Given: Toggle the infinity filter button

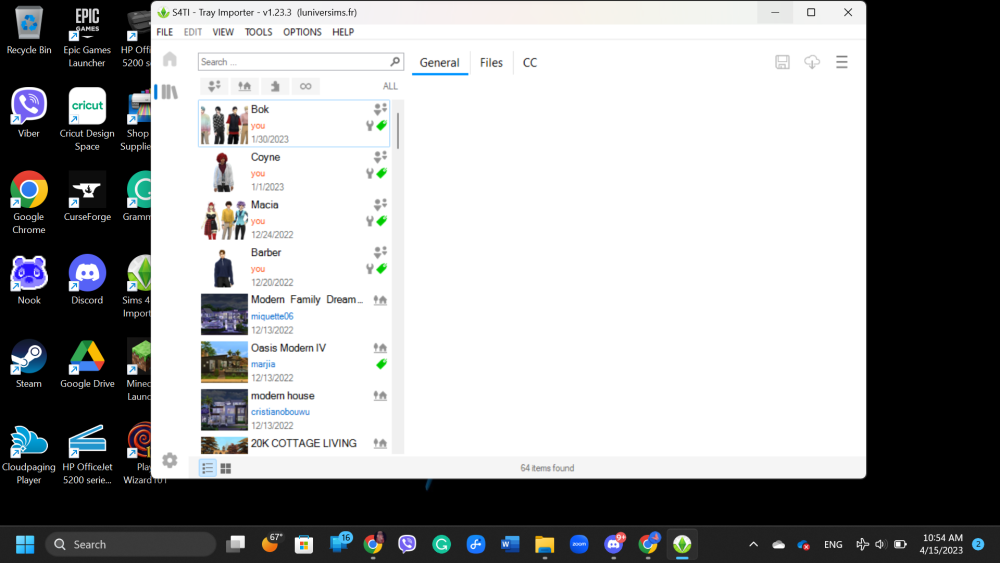Looking at the screenshot, I should coord(305,86).
